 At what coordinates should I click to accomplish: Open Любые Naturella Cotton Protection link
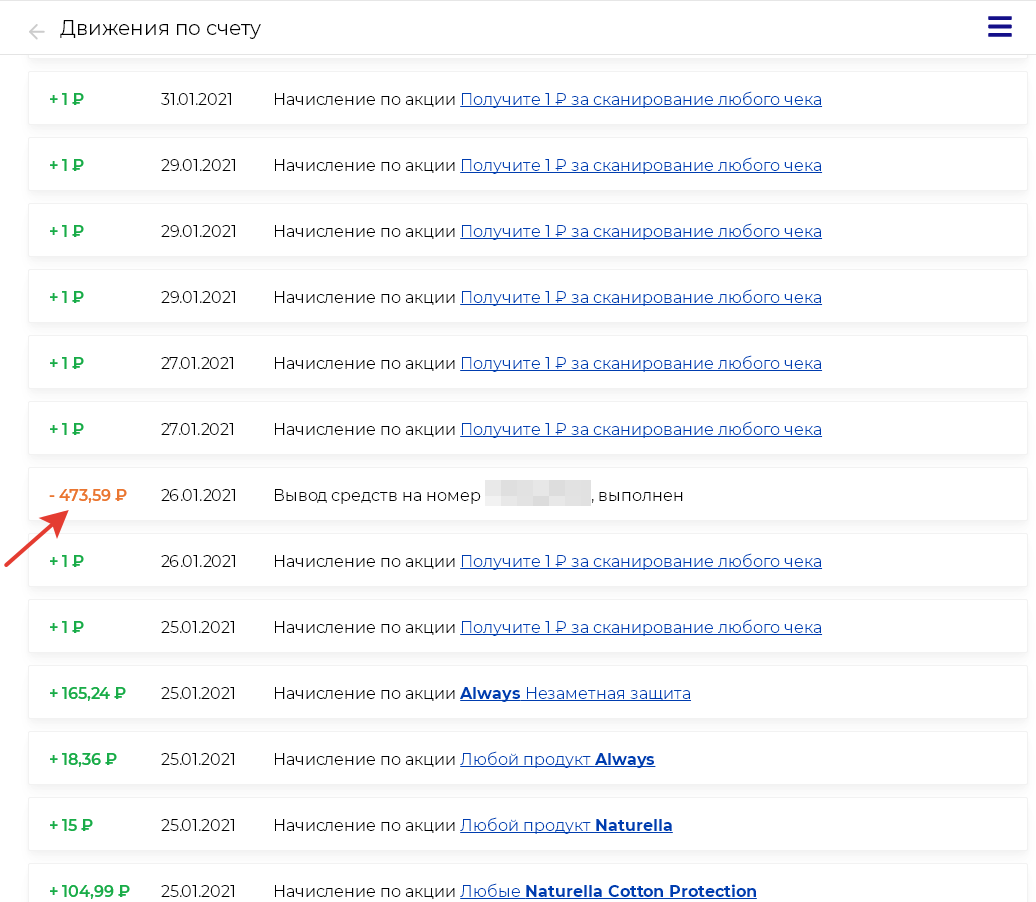click(608, 891)
